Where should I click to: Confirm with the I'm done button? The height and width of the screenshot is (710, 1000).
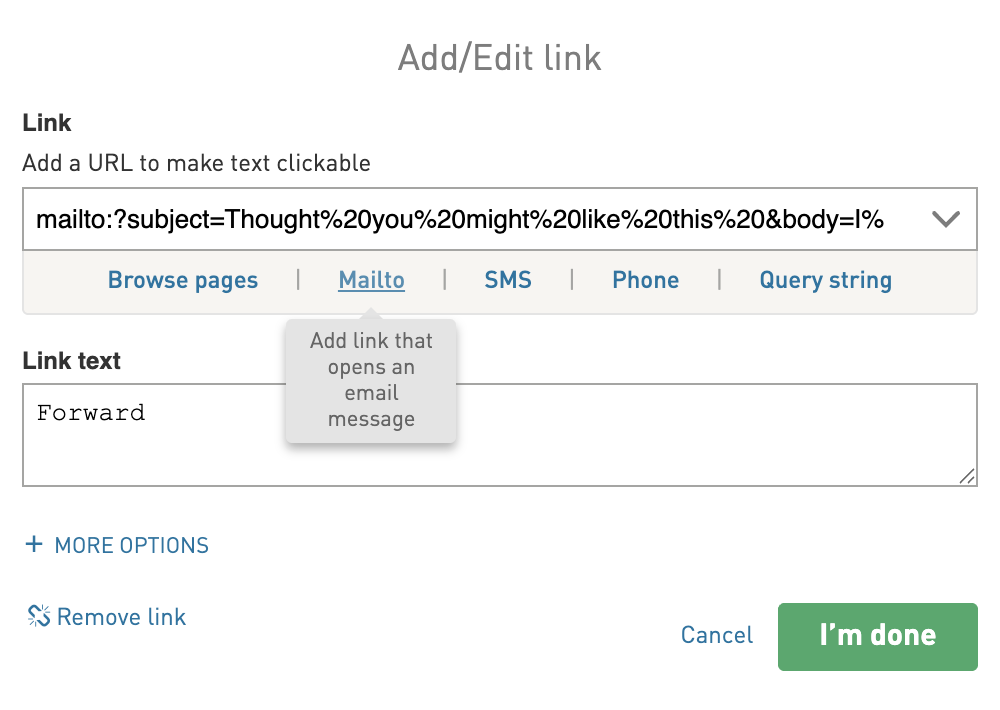pyautogui.click(x=878, y=637)
